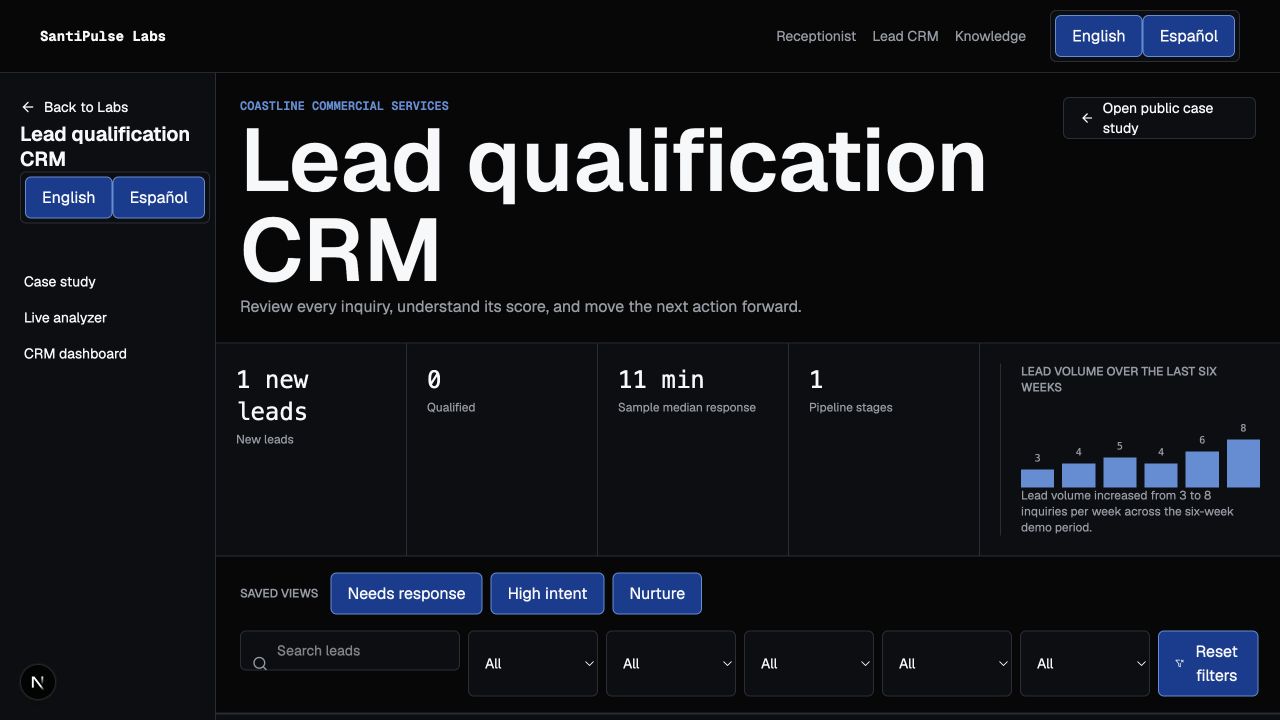Click the 11 min median response value
The image size is (1280, 720).
tap(661, 380)
